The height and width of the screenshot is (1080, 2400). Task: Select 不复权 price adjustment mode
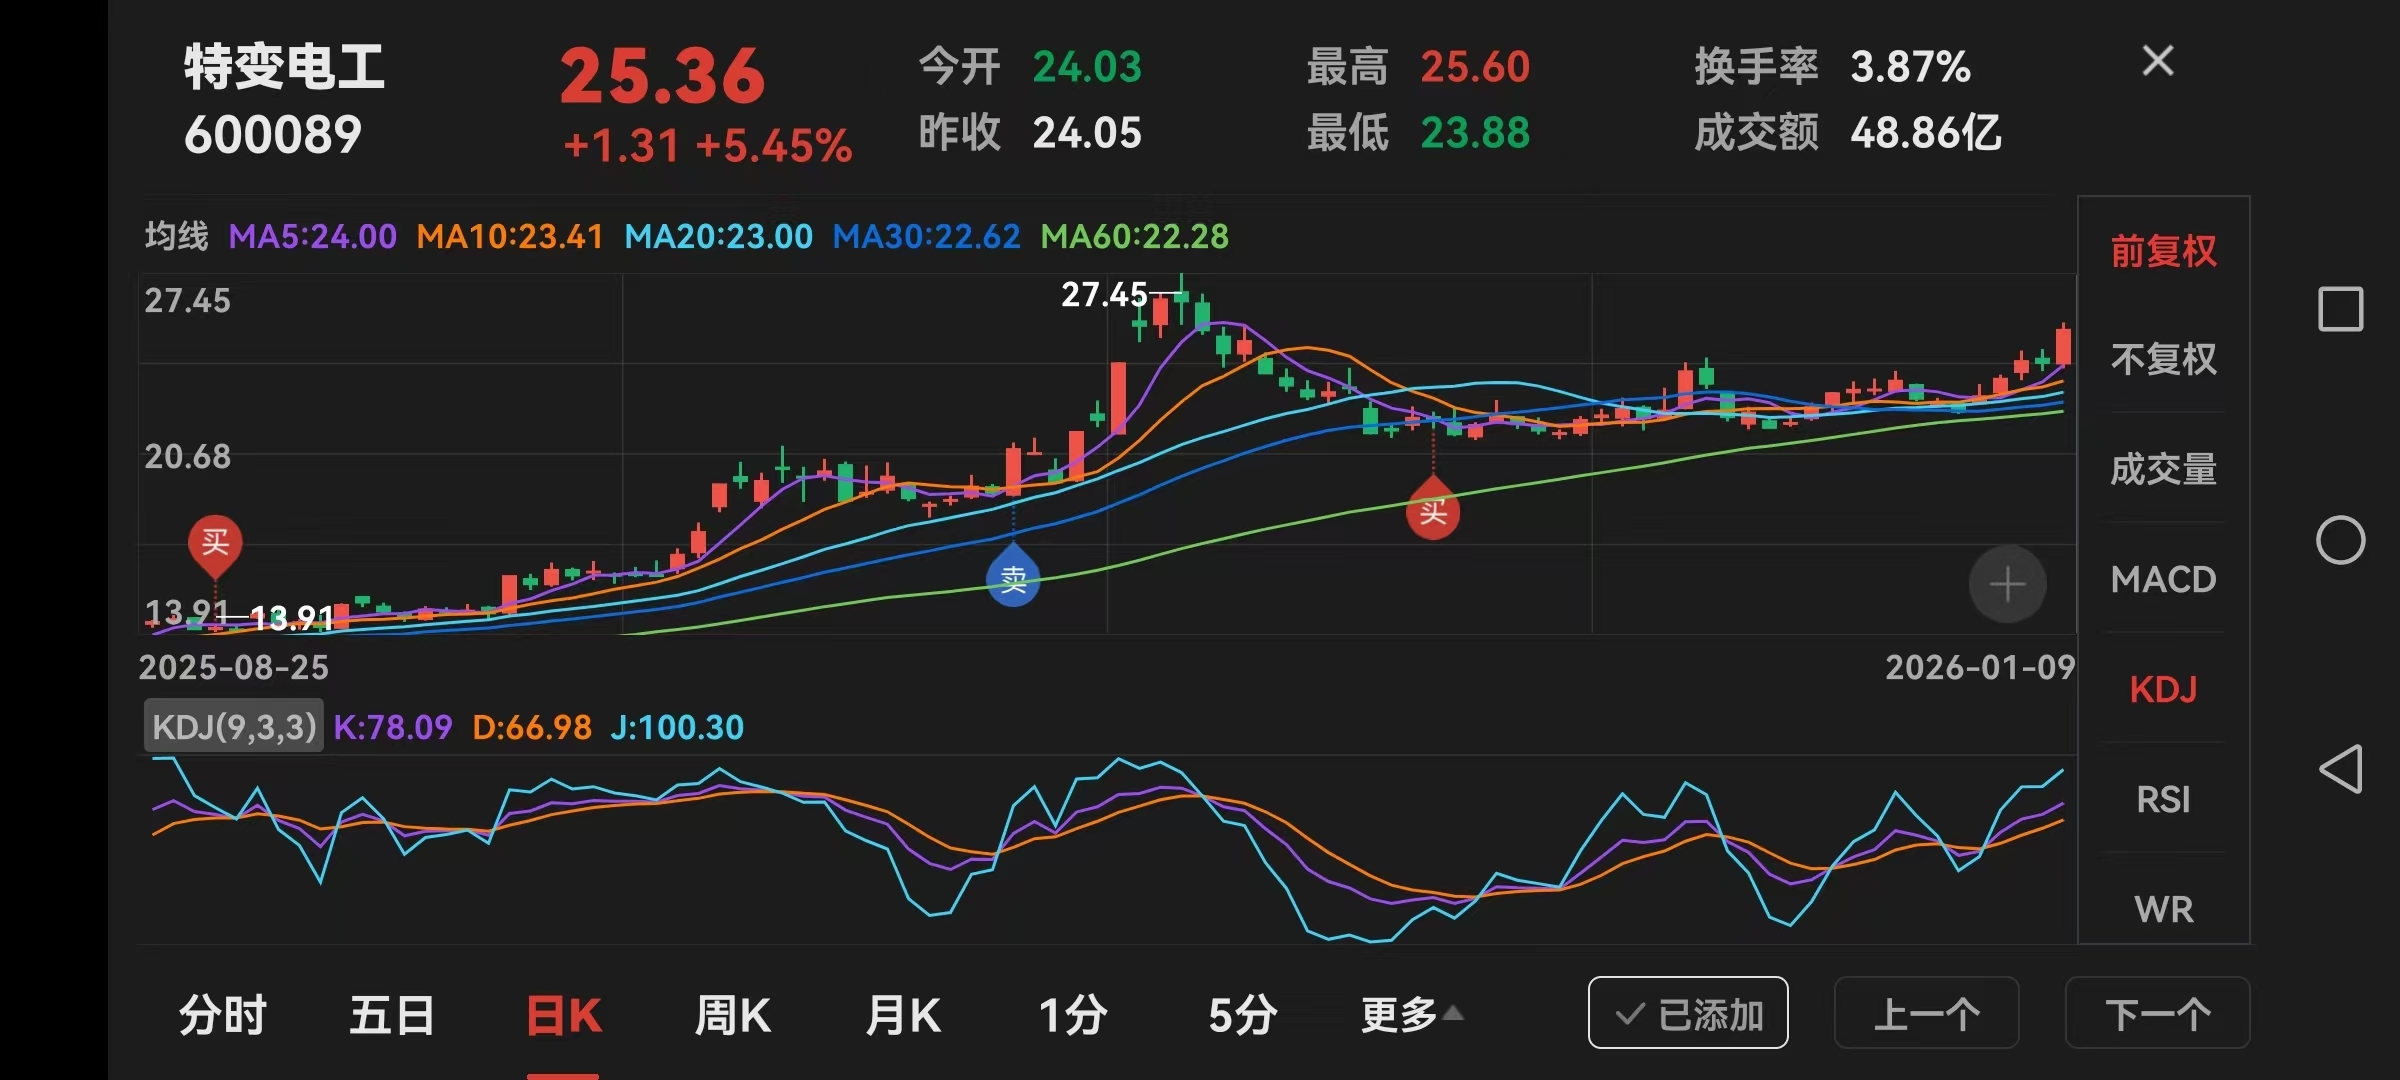pyautogui.click(x=2163, y=359)
